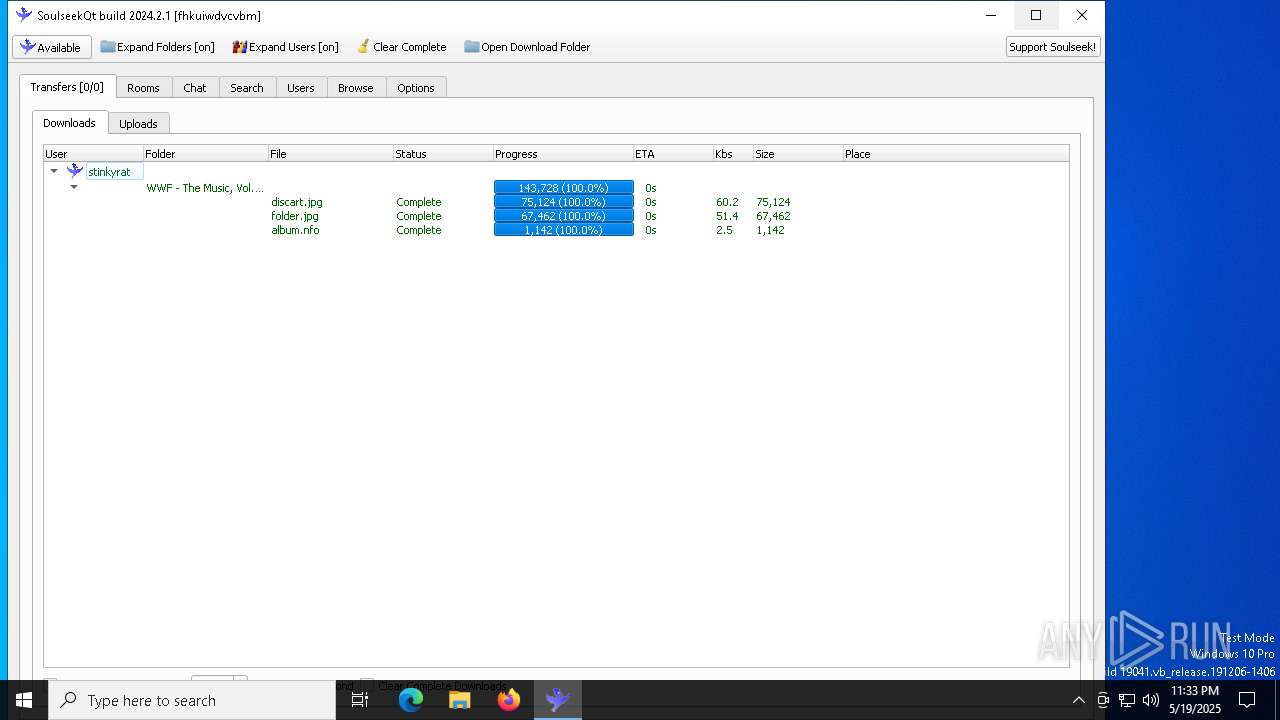Click the 60.2 Kbs value
The height and width of the screenshot is (720, 1280).
tap(727, 202)
